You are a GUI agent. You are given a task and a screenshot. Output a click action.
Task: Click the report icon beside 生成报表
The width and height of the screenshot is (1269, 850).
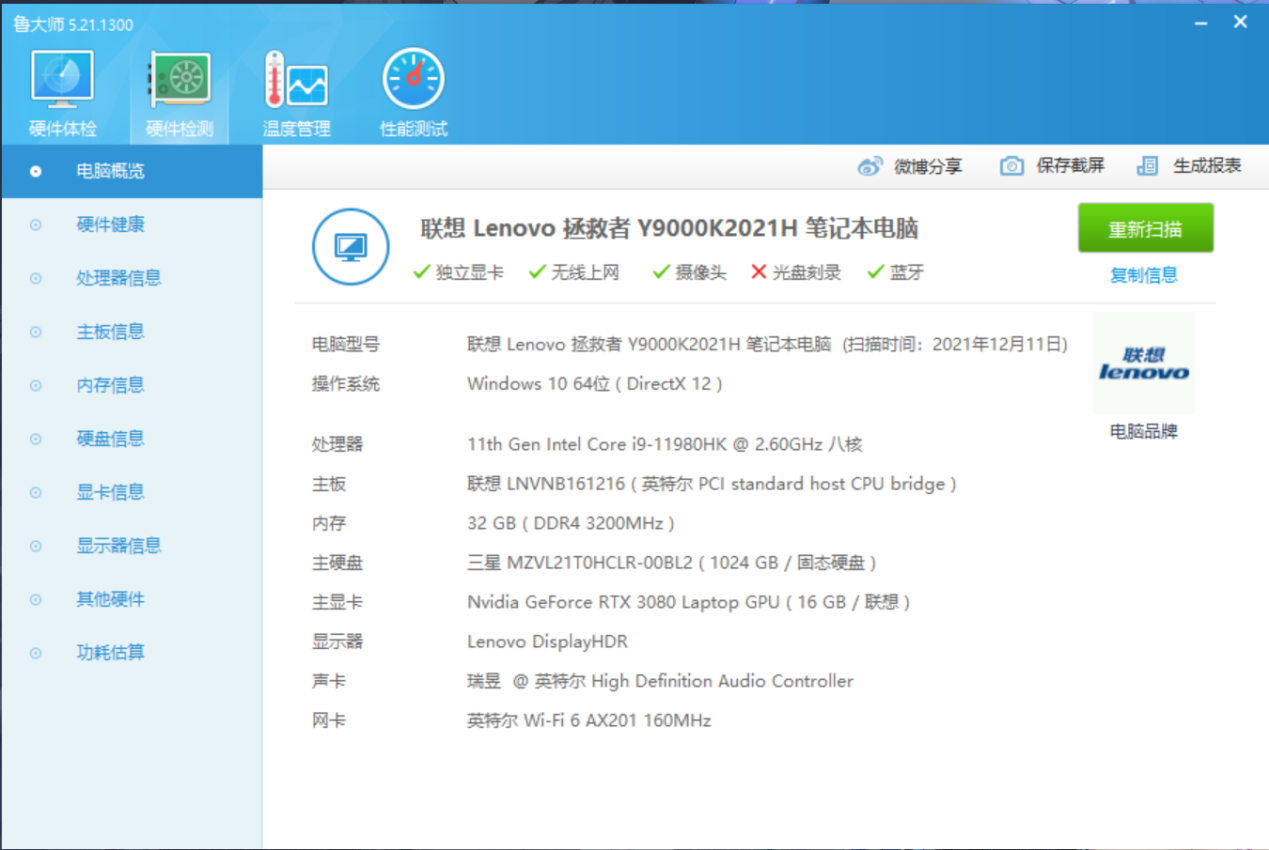(1148, 166)
